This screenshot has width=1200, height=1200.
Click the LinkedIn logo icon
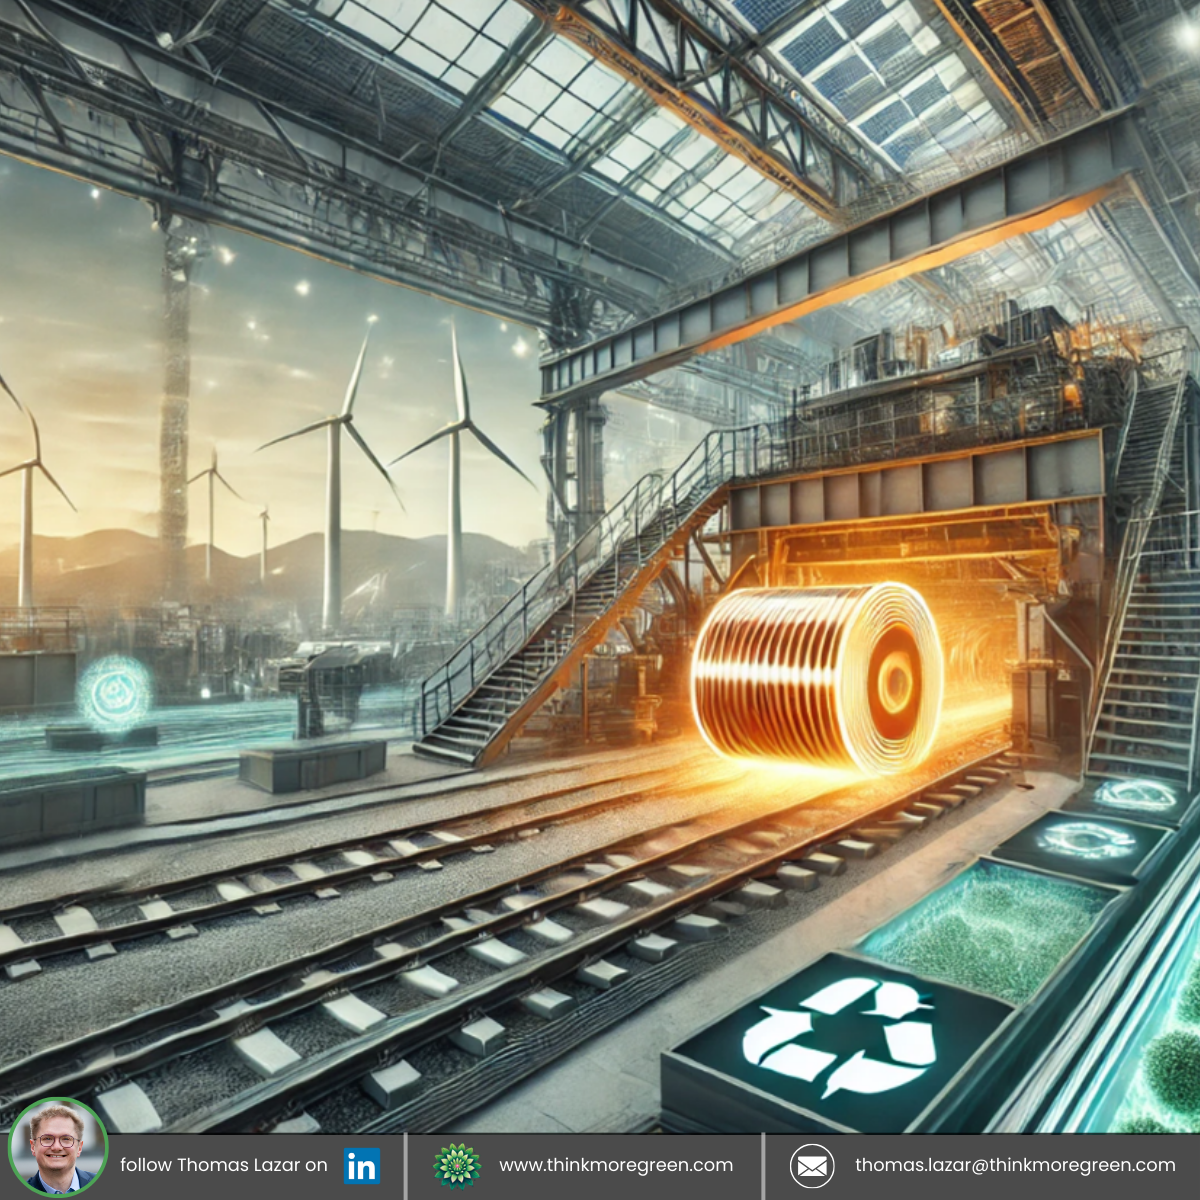point(361,1166)
